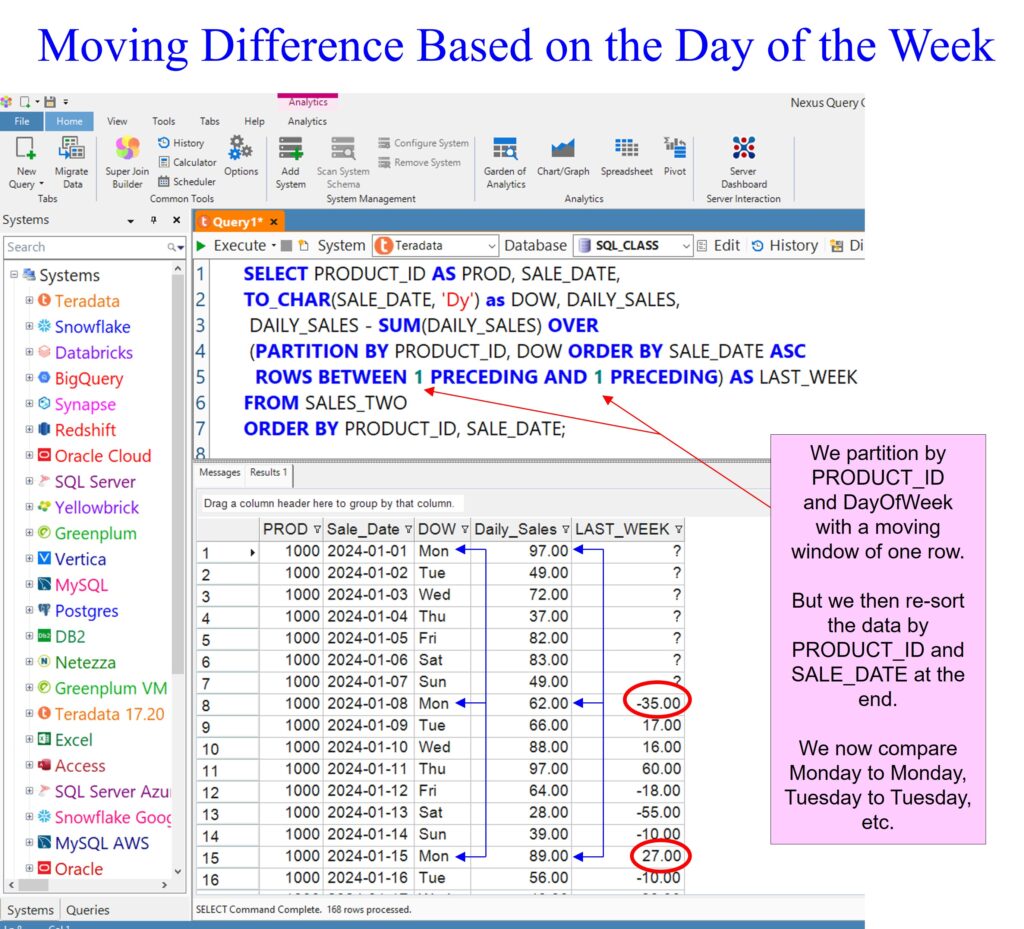Click in the Systems Search field

click(85, 247)
